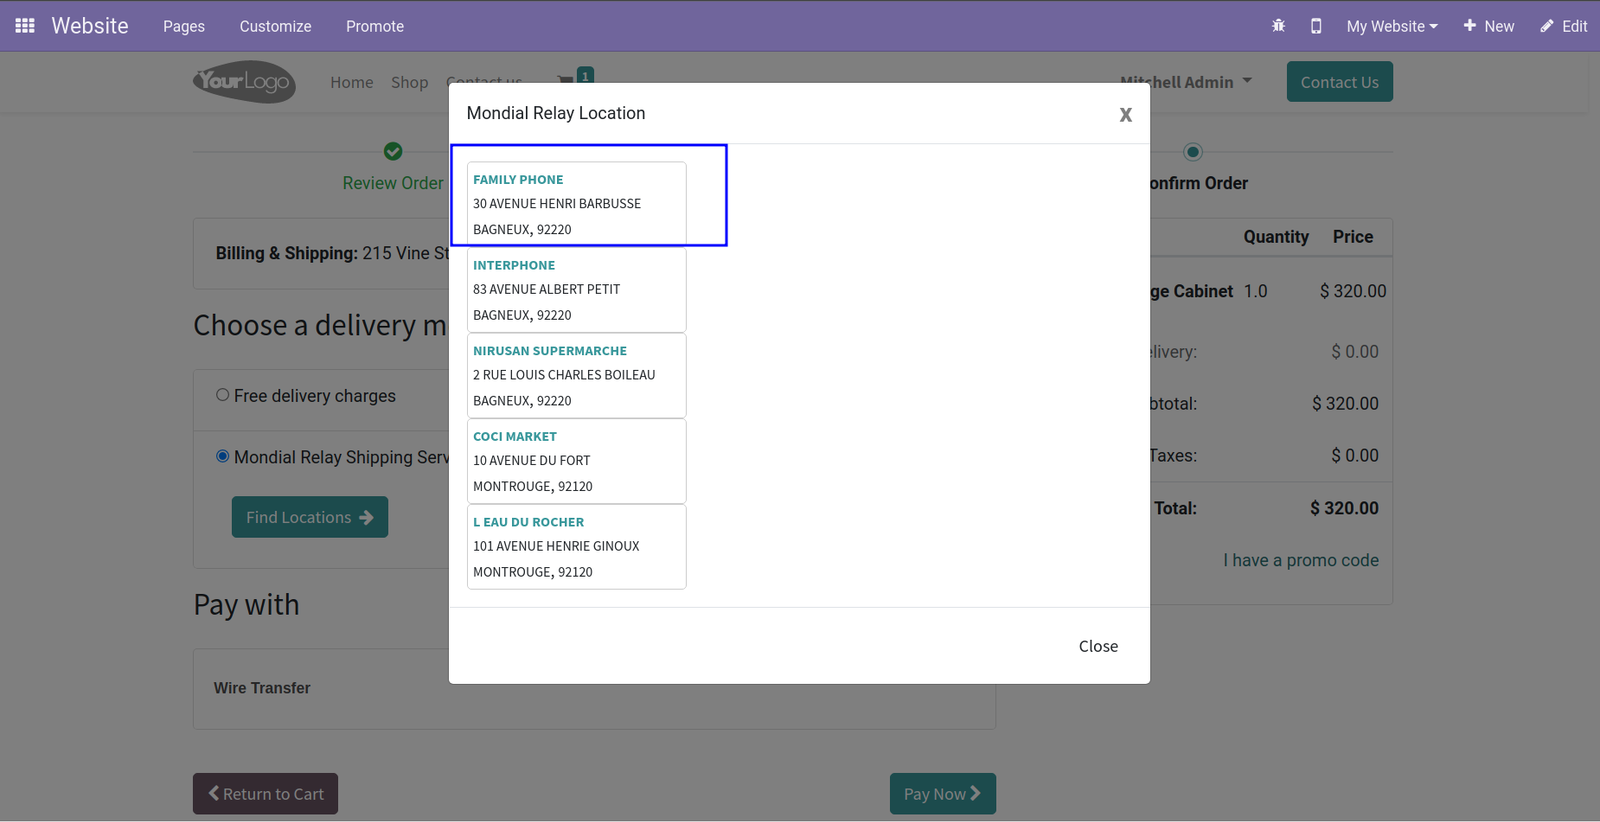Select Free delivery charges radio button
This screenshot has height=822, width=1600.
pos(223,395)
